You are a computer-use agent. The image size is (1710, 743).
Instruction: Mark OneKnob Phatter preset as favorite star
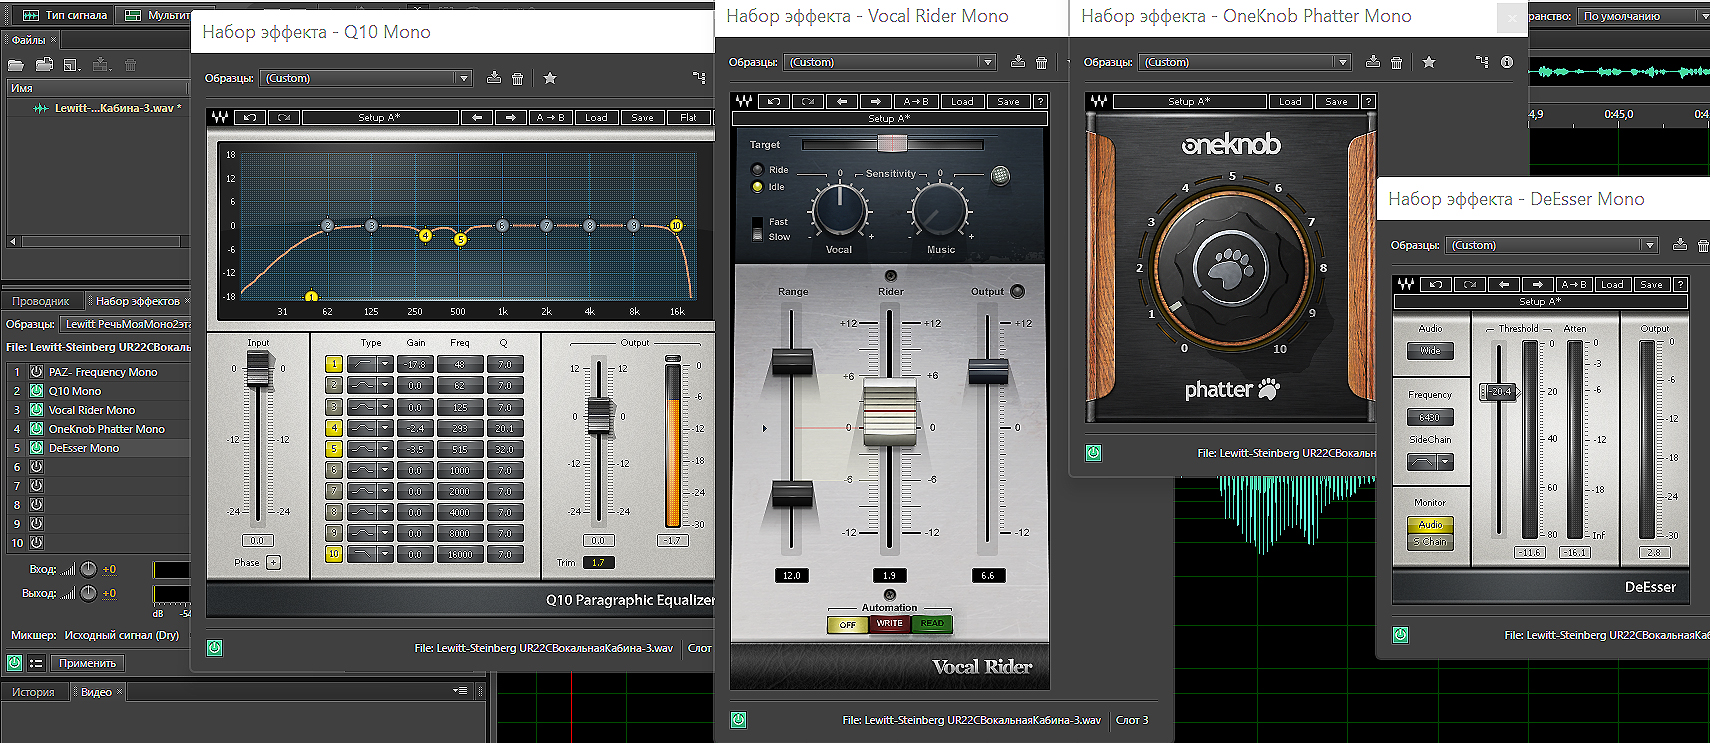pos(1429,62)
